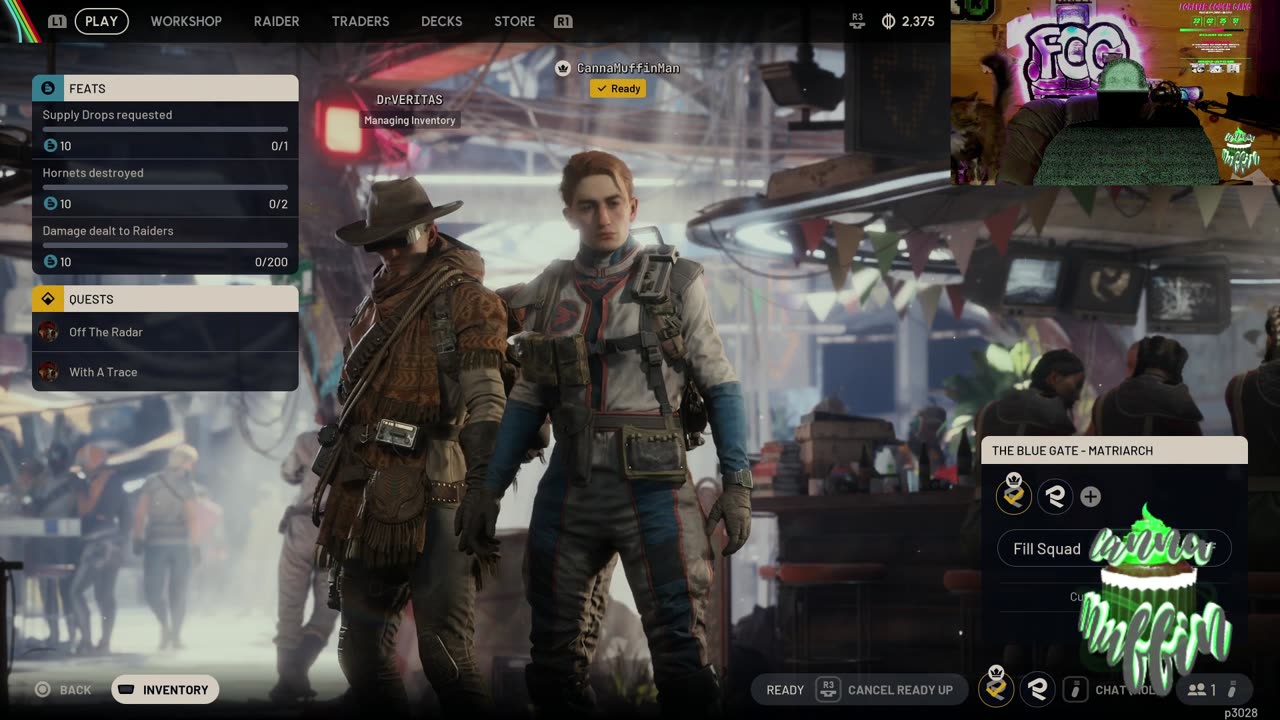Select the second squad emblem in Blue Gate panel
The height and width of the screenshot is (720, 1280).
[x=1055, y=496]
